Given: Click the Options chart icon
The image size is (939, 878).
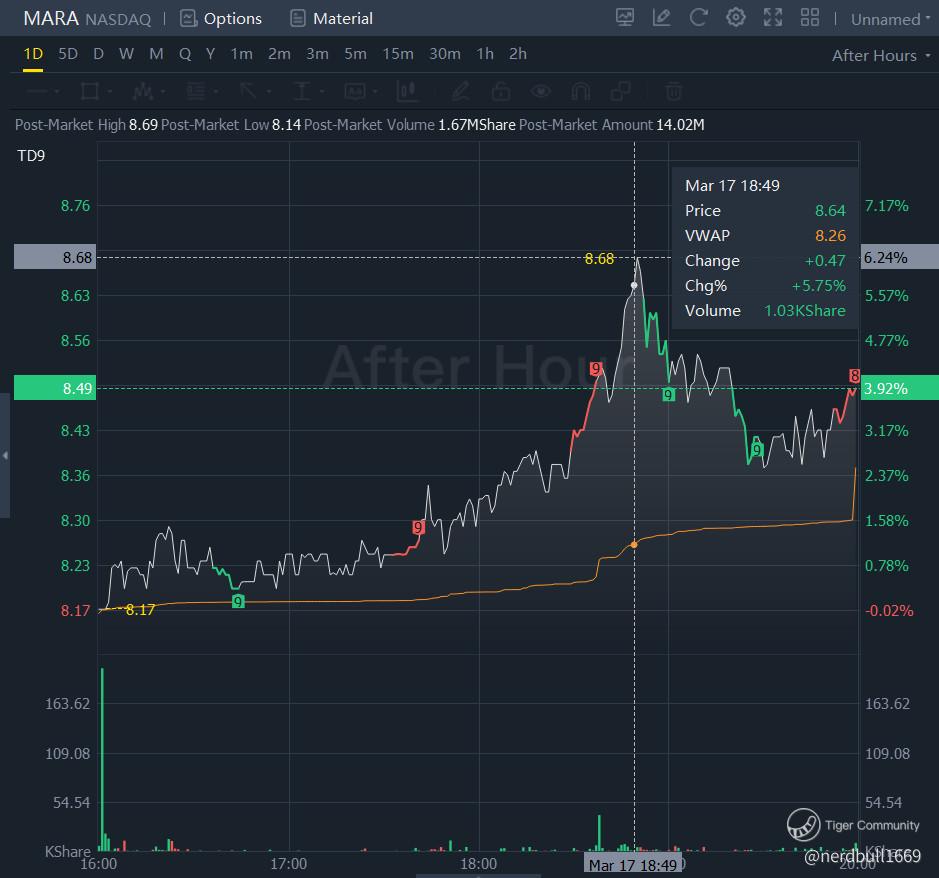Looking at the screenshot, I should coord(189,19).
